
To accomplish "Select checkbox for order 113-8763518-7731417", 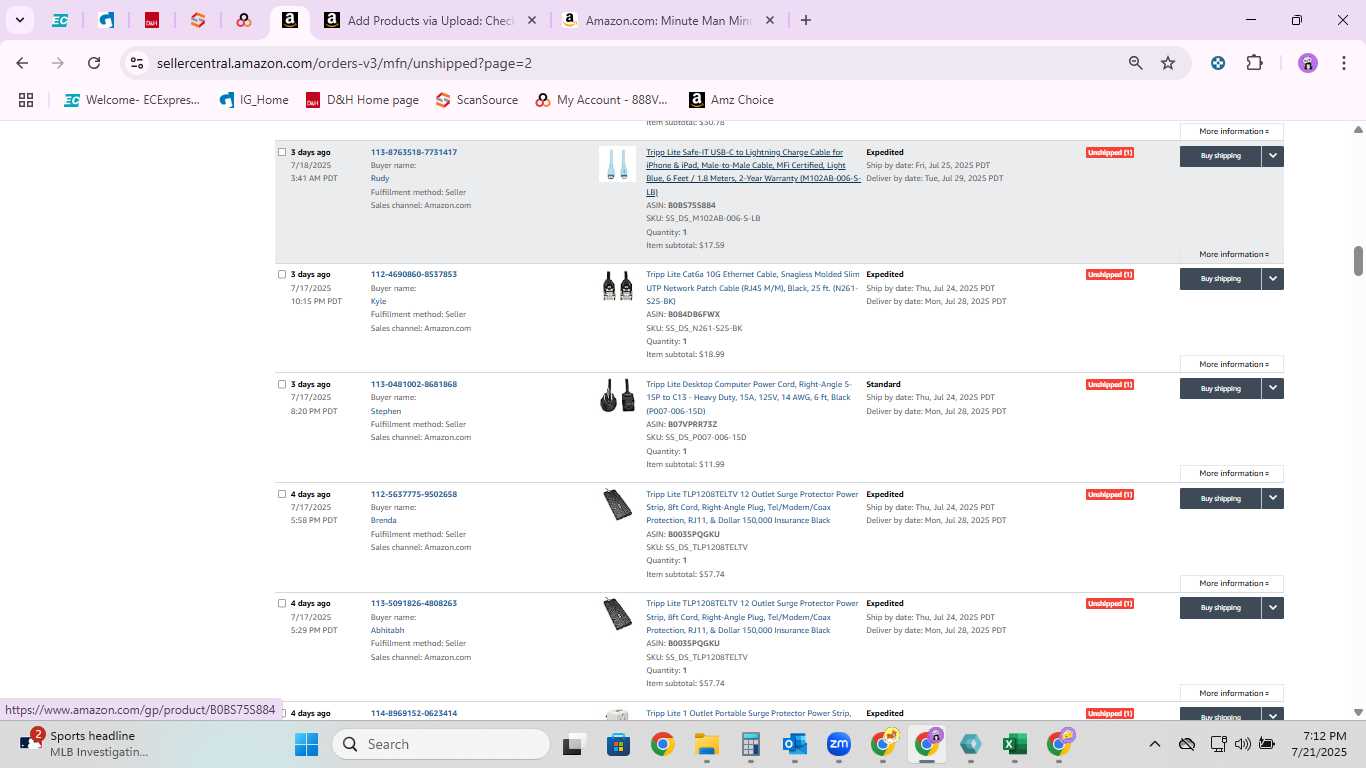I will 282,152.
